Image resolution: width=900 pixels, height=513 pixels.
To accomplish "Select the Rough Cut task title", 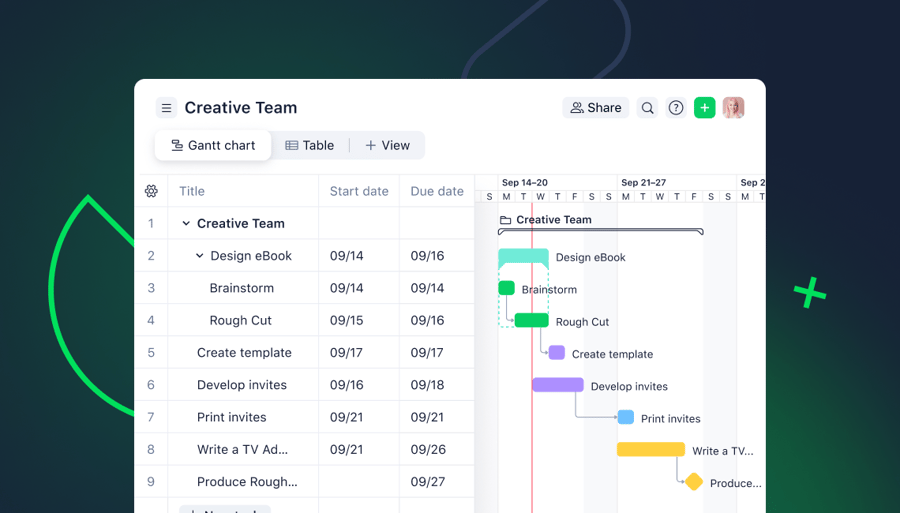I will pos(240,320).
